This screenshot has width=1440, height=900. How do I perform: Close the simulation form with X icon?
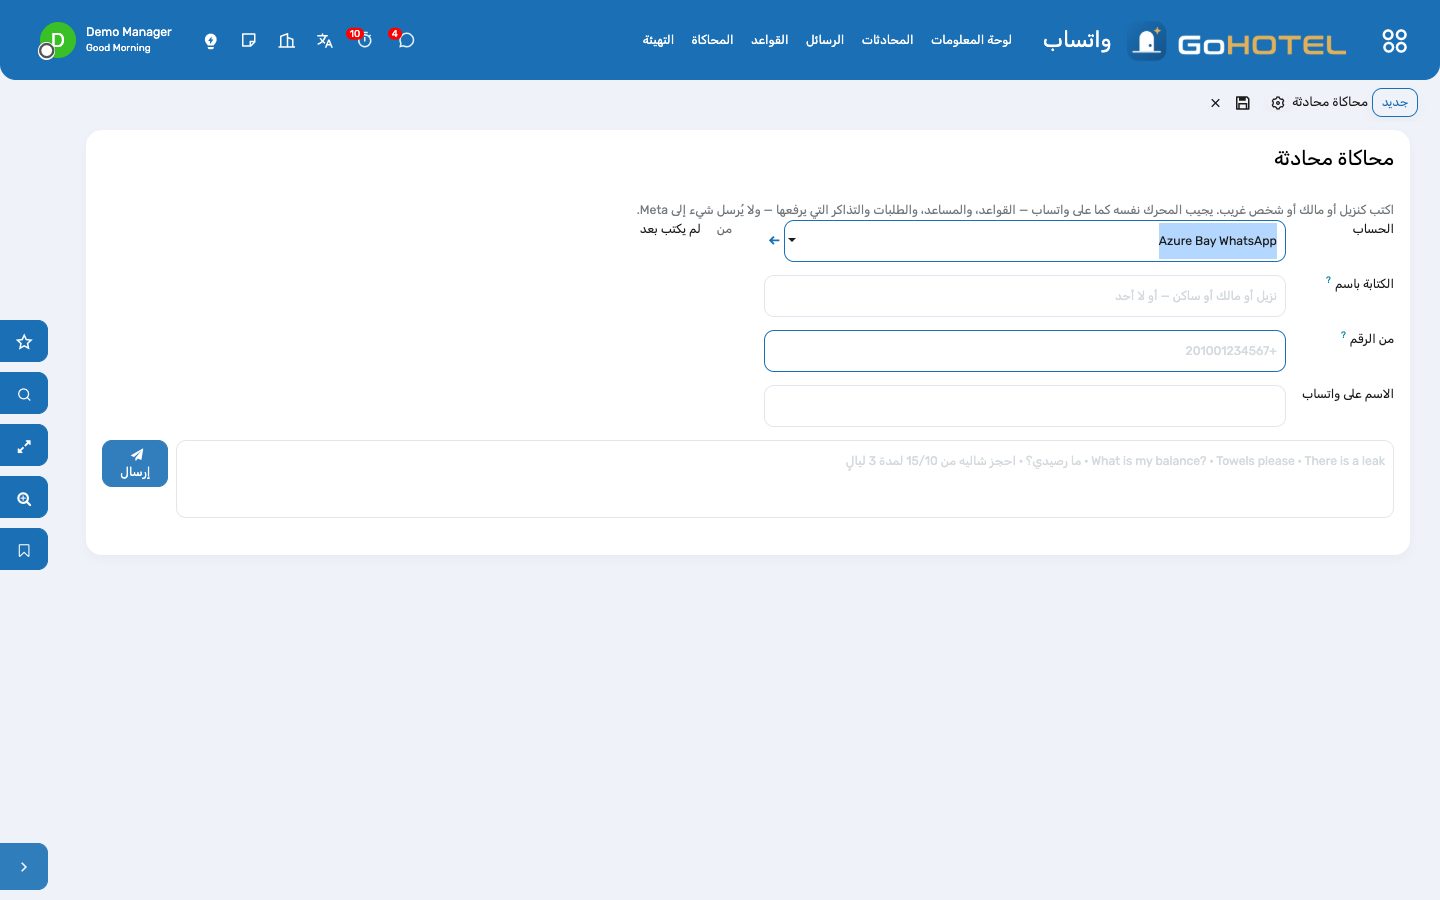[x=1215, y=103]
